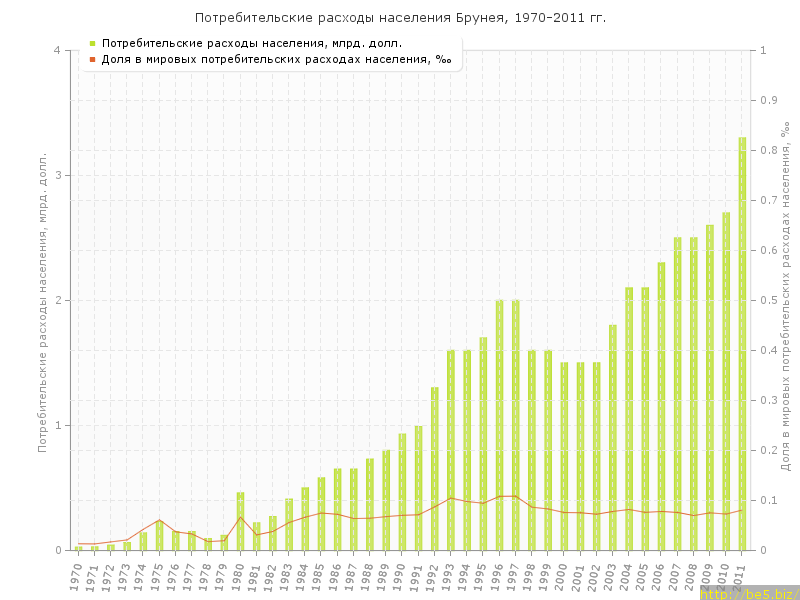The height and width of the screenshot is (600, 800).
Task: Click the left vertical axis title
Action: coord(43,300)
